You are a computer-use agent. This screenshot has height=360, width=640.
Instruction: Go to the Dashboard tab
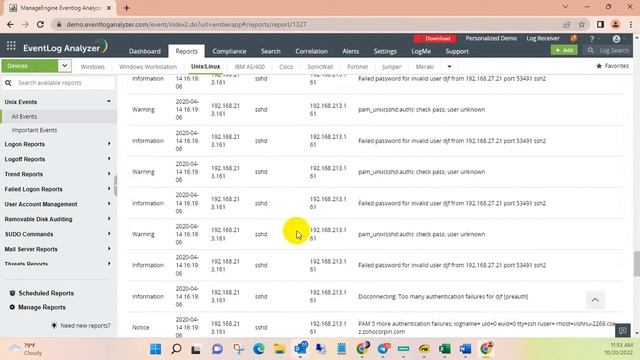coord(144,51)
